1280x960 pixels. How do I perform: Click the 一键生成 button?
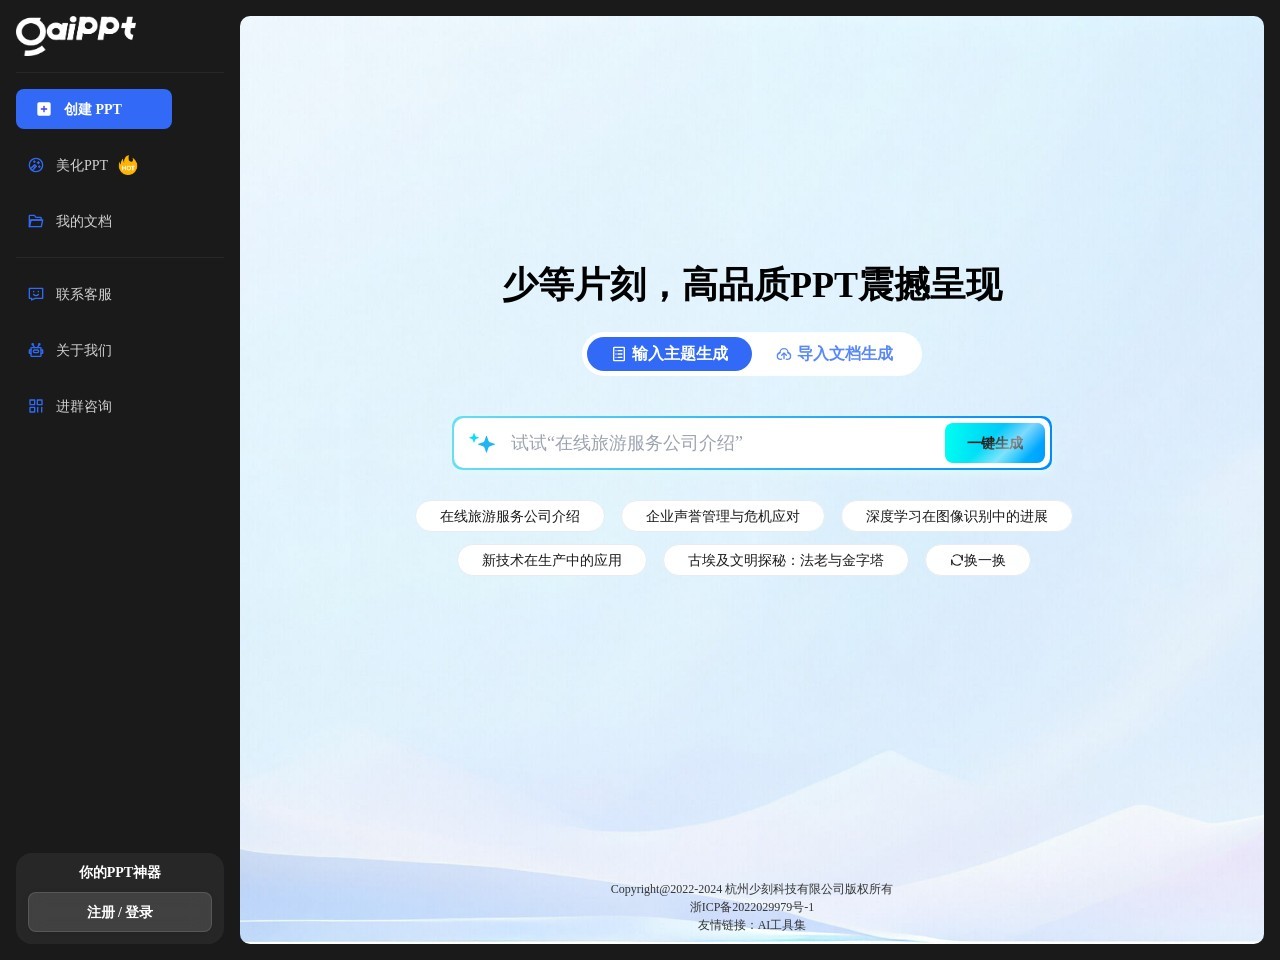coord(995,443)
